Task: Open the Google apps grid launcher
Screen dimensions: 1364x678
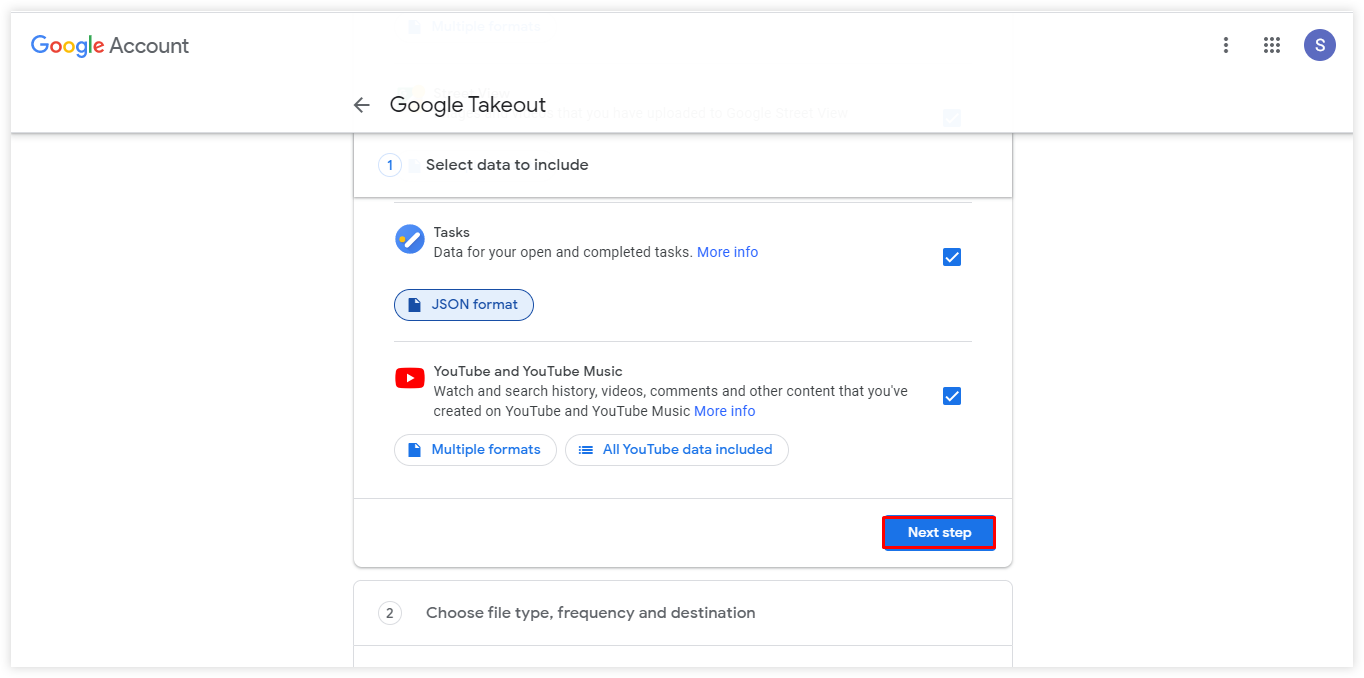Action: (x=1271, y=45)
